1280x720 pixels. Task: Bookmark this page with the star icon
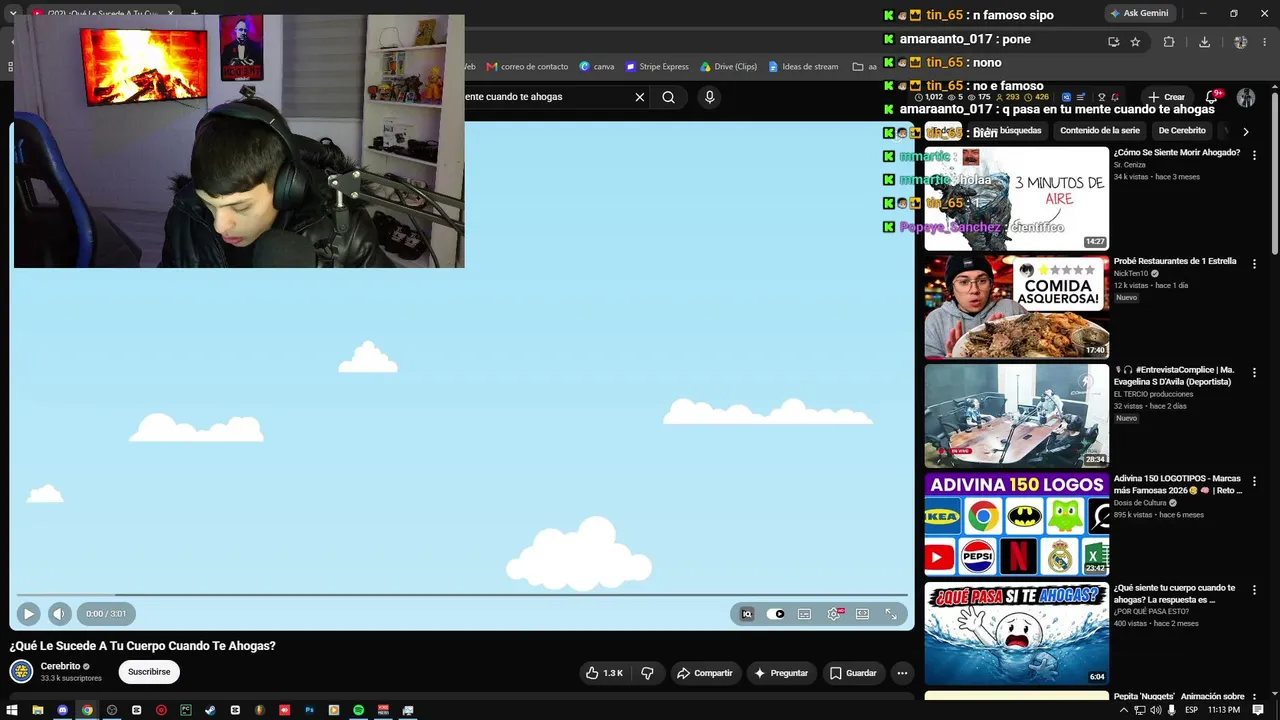(1136, 42)
